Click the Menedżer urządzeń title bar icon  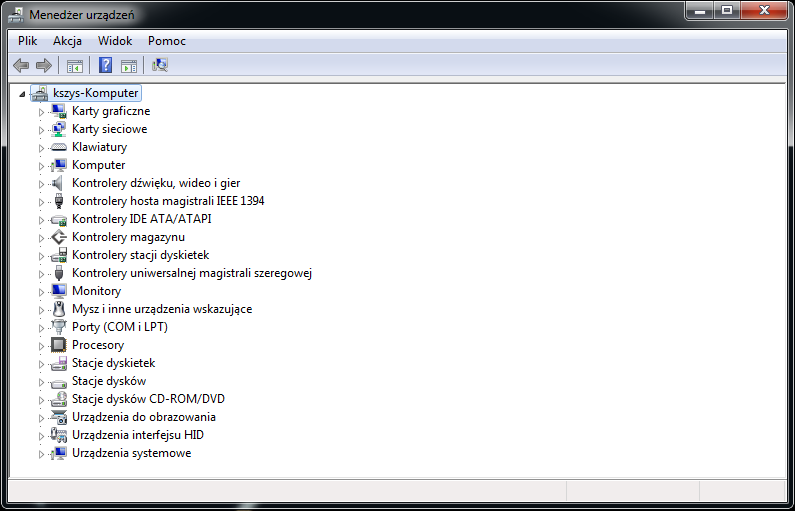tap(16, 15)
